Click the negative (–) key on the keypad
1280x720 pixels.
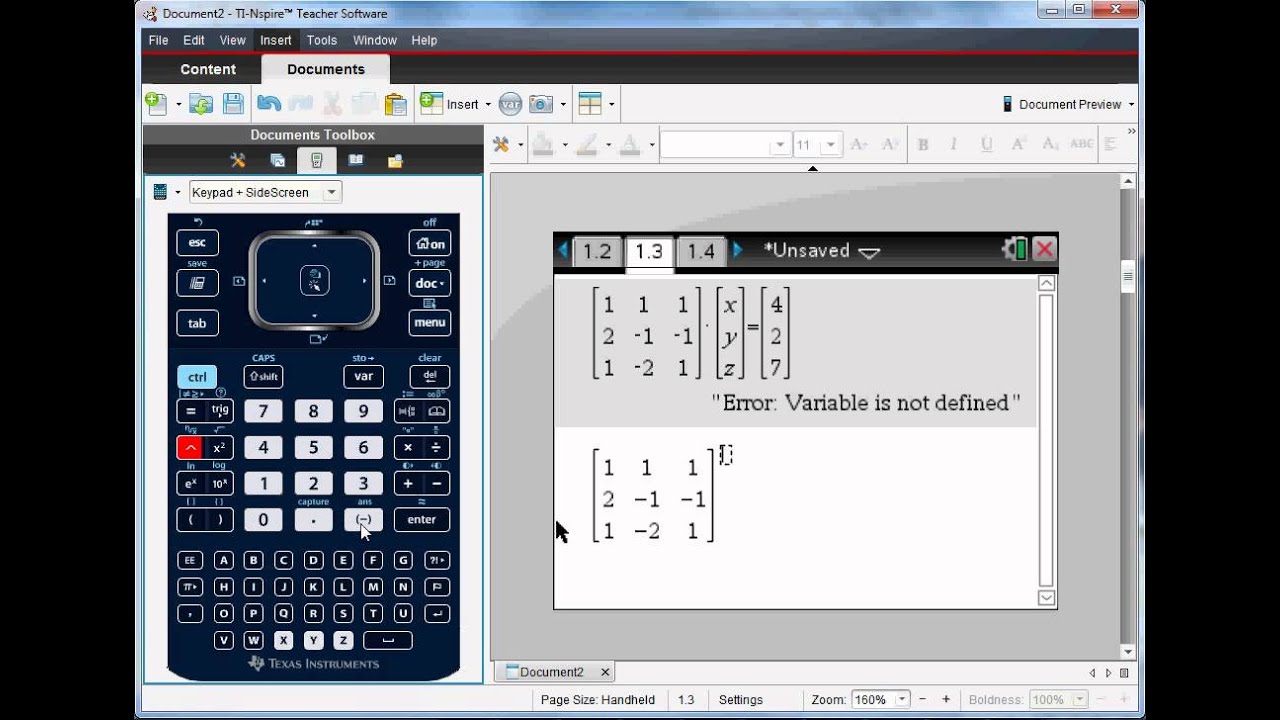[x=363, y=519]
